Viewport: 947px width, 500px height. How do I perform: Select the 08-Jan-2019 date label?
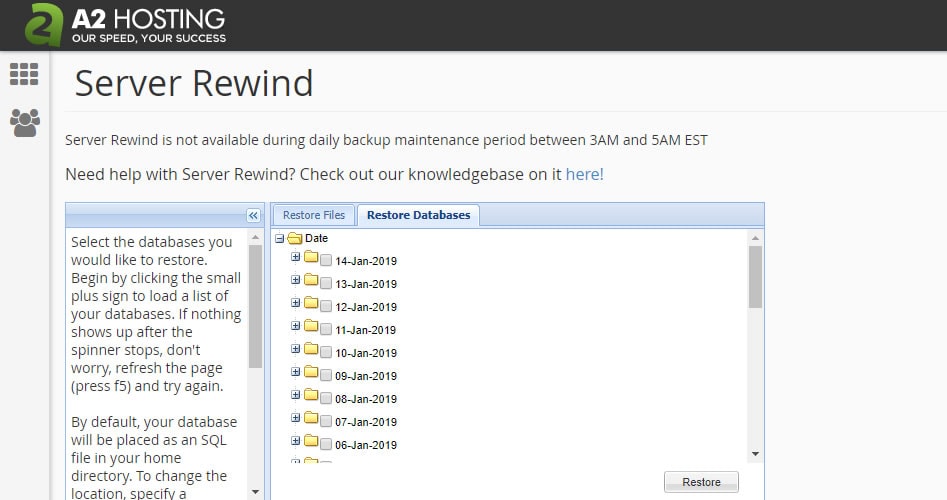pos(366,399)
